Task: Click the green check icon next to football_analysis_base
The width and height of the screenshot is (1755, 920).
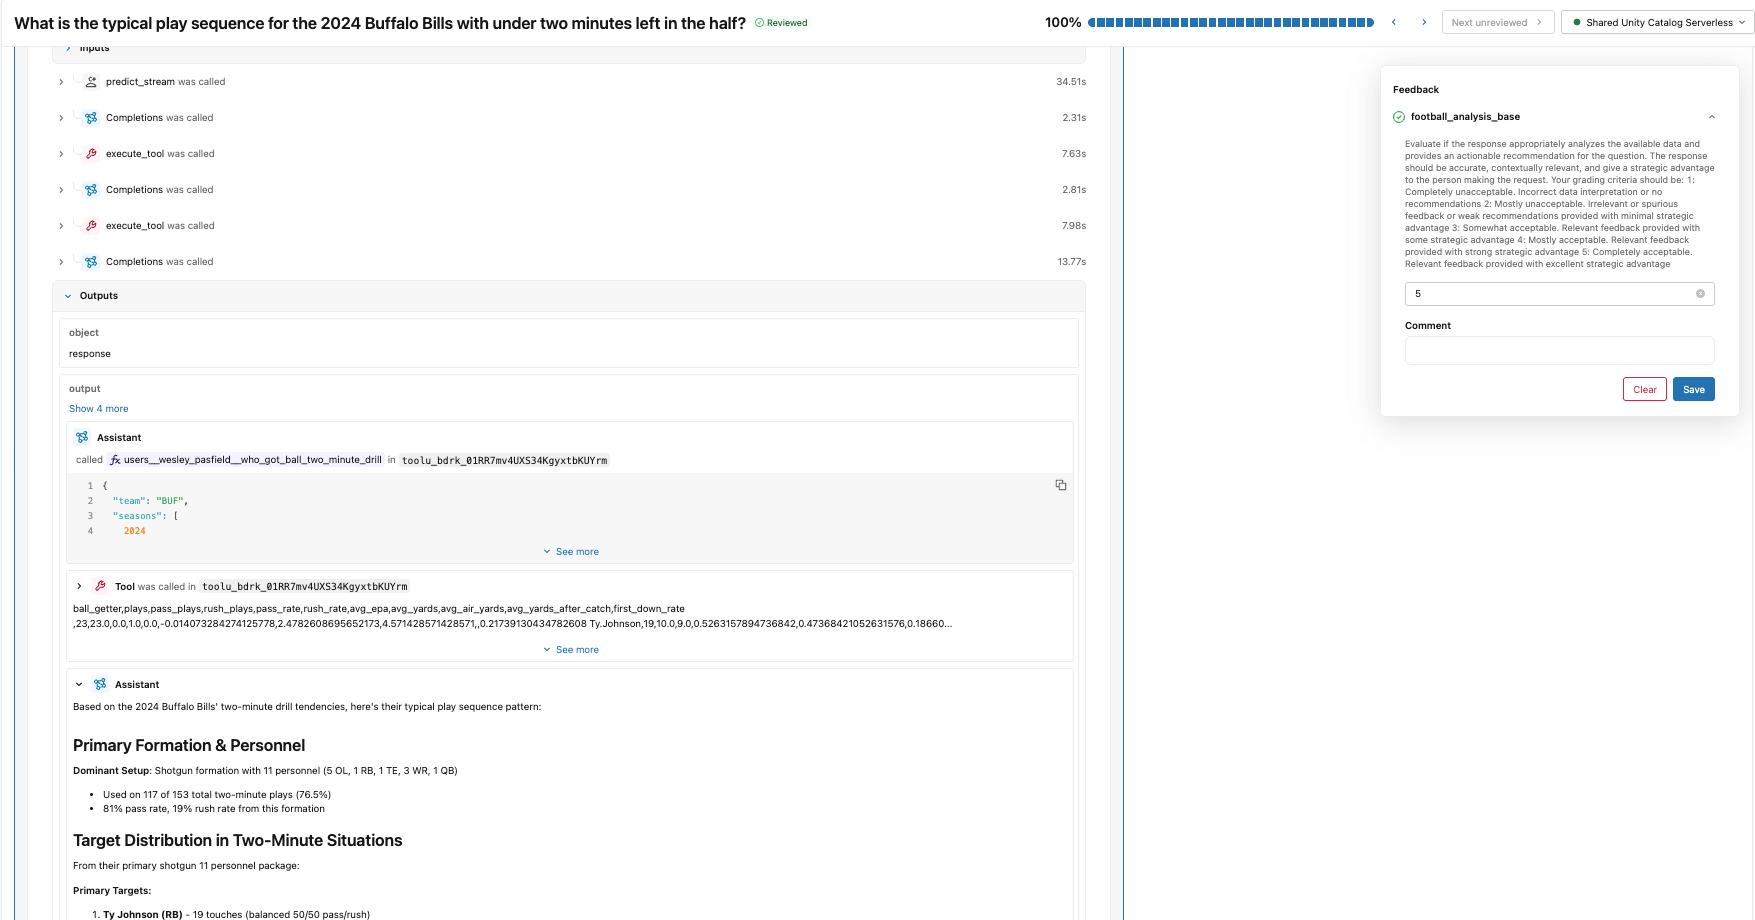Action: [1398, 117]
